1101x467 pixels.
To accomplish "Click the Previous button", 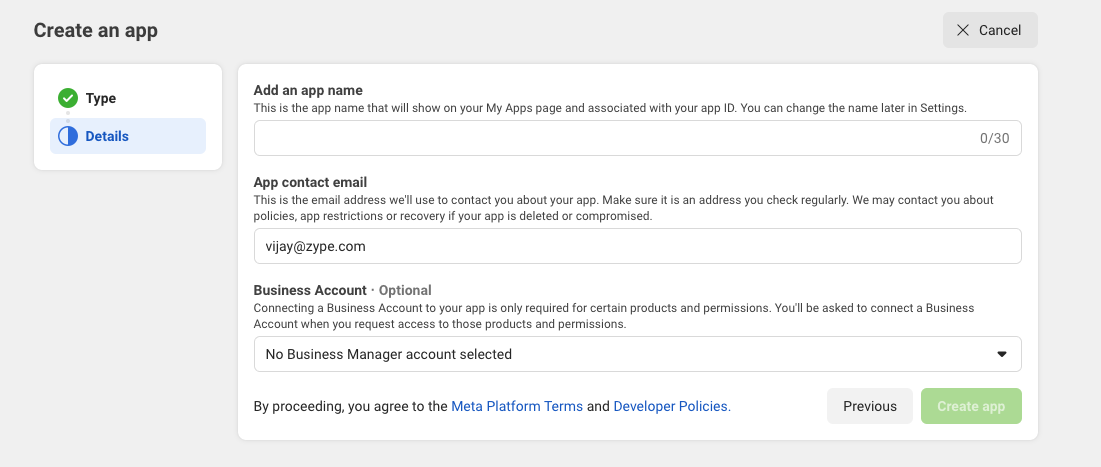I will tap(870, 406).
